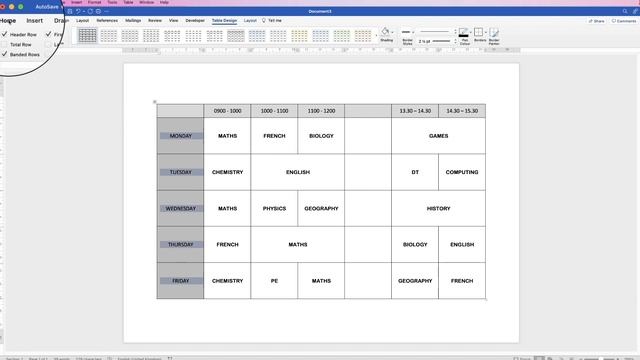Click the print icon in quick access toolbar
Screen dimensions: 640x360
(98, 11)
